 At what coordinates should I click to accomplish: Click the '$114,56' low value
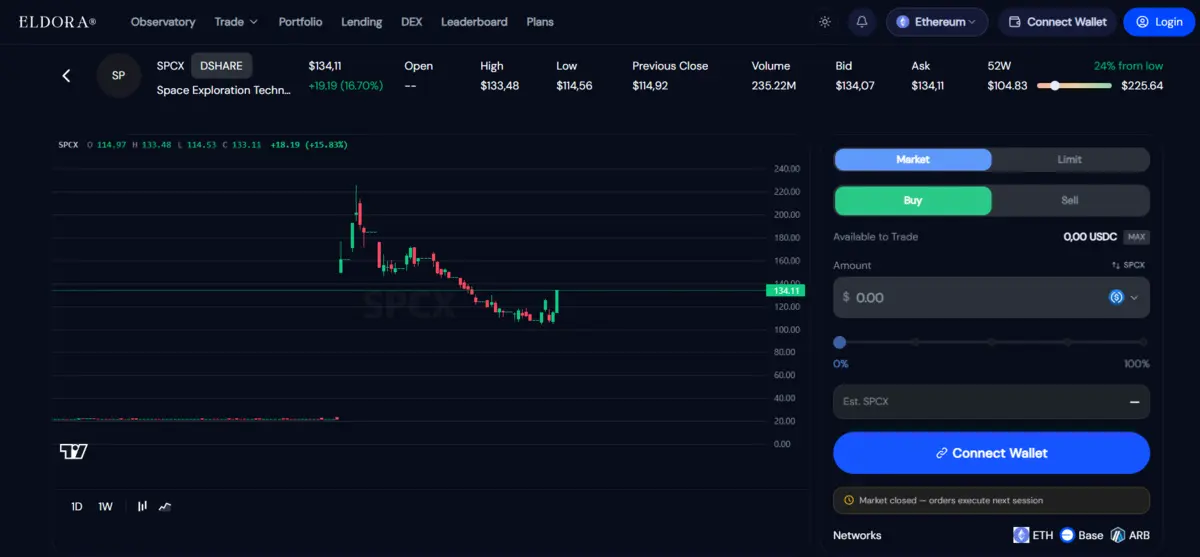coord(574,86)
